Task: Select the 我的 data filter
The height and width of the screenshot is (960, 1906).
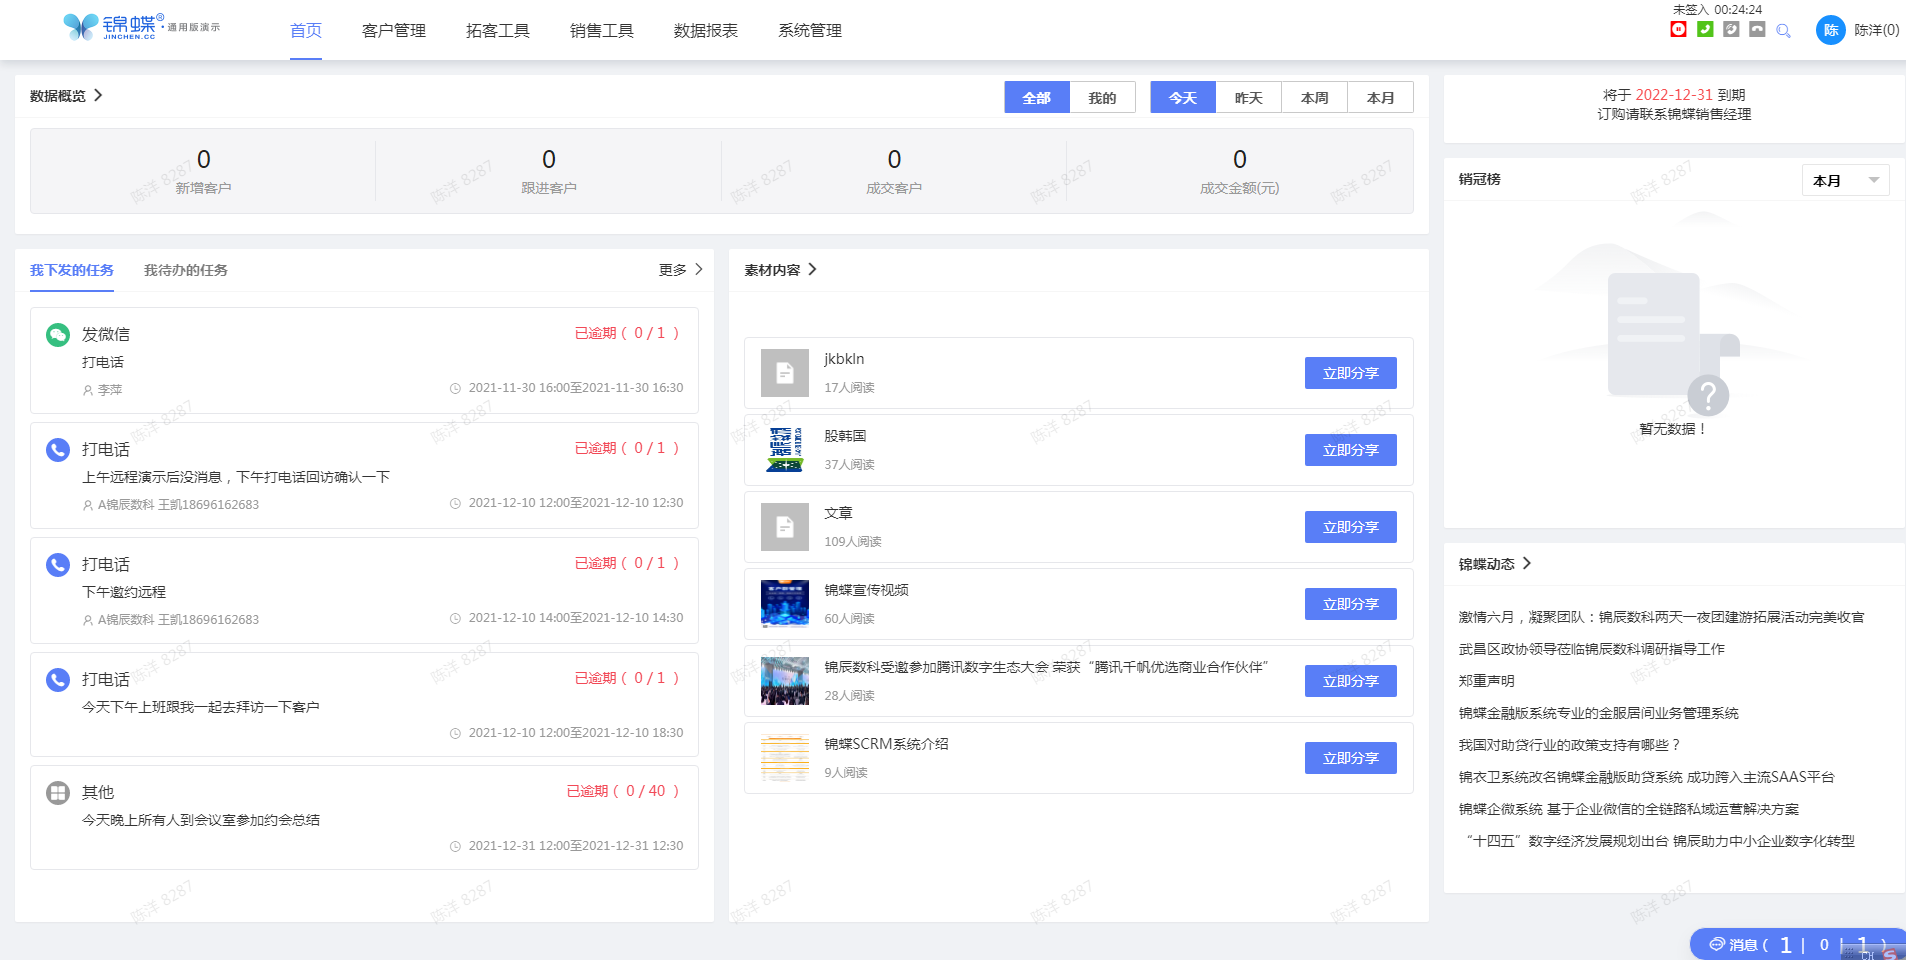Action: 1103,97
